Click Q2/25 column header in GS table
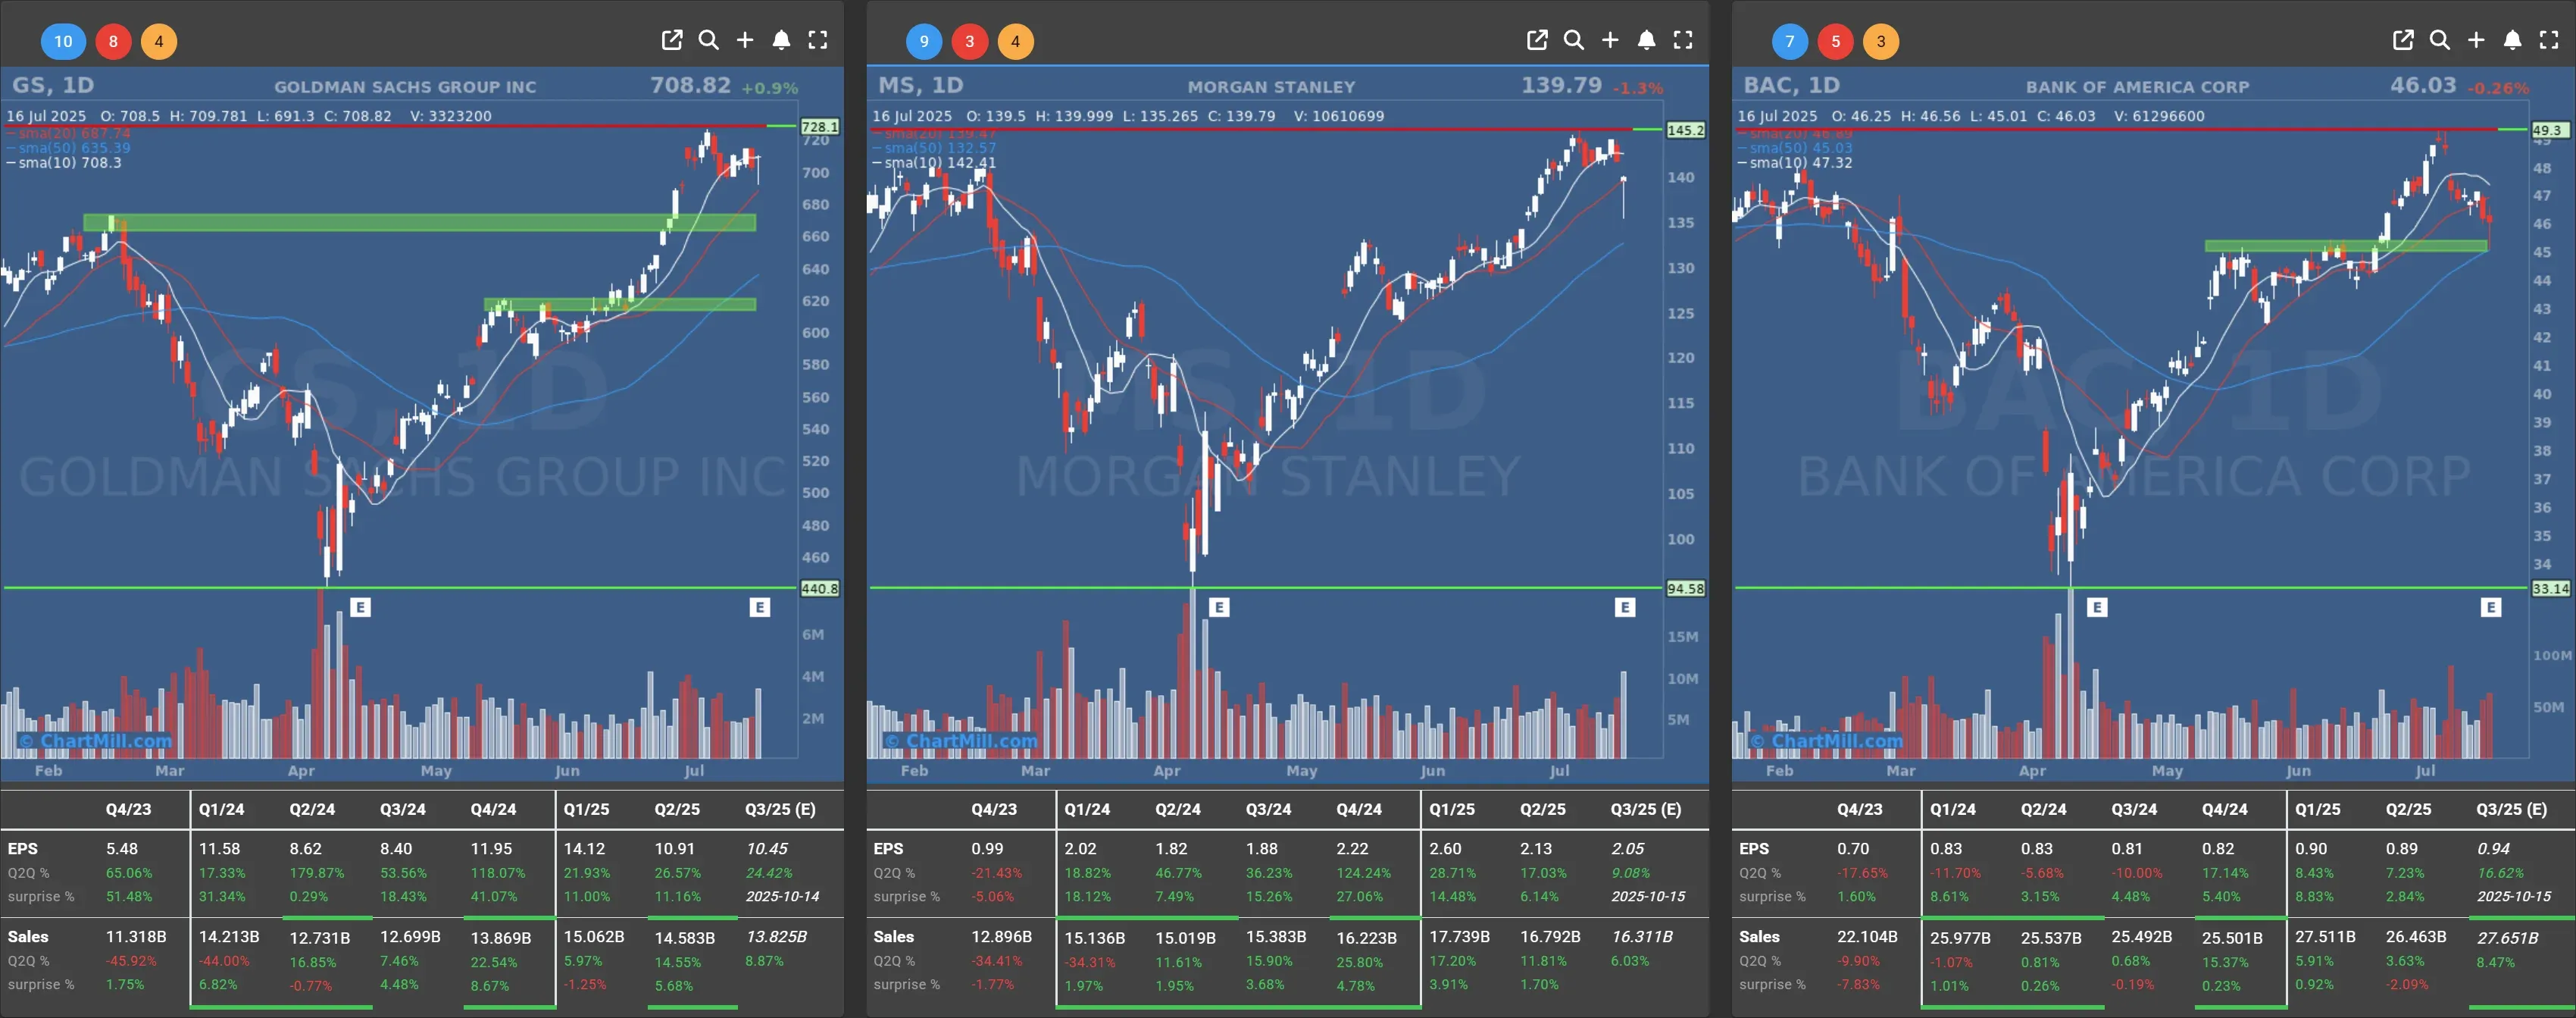The height and width of the screenshot is (1018, 2576). point(677,809)
